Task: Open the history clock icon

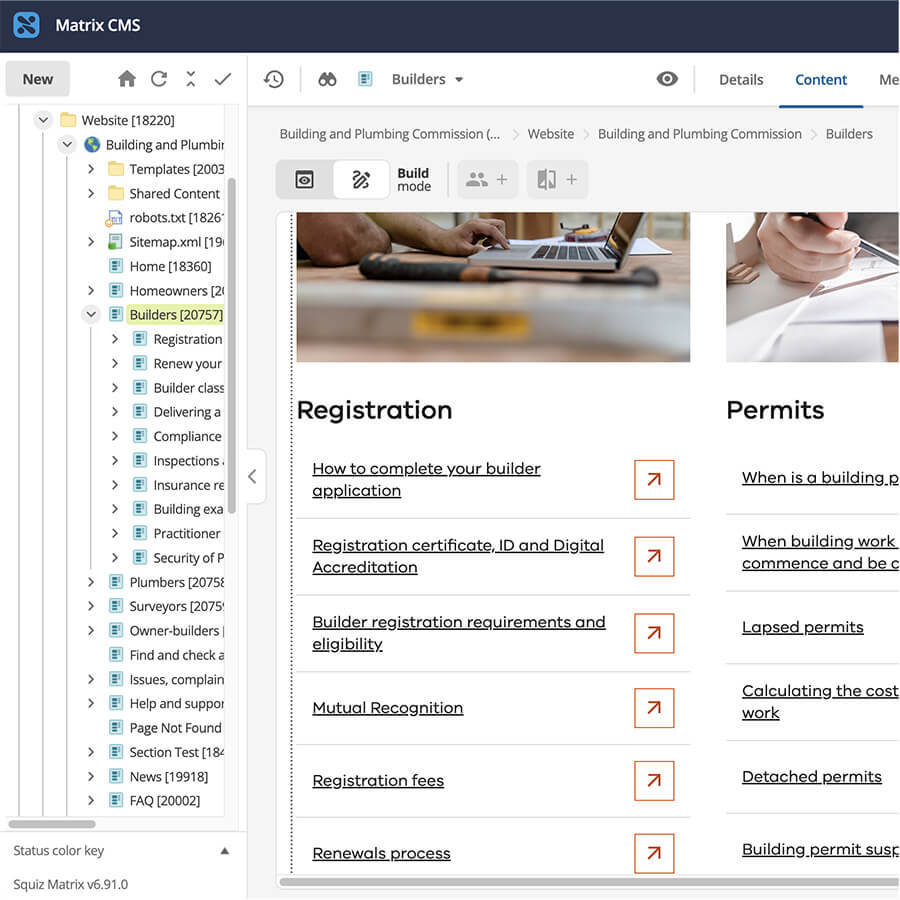Action: (x=274, y=79)
